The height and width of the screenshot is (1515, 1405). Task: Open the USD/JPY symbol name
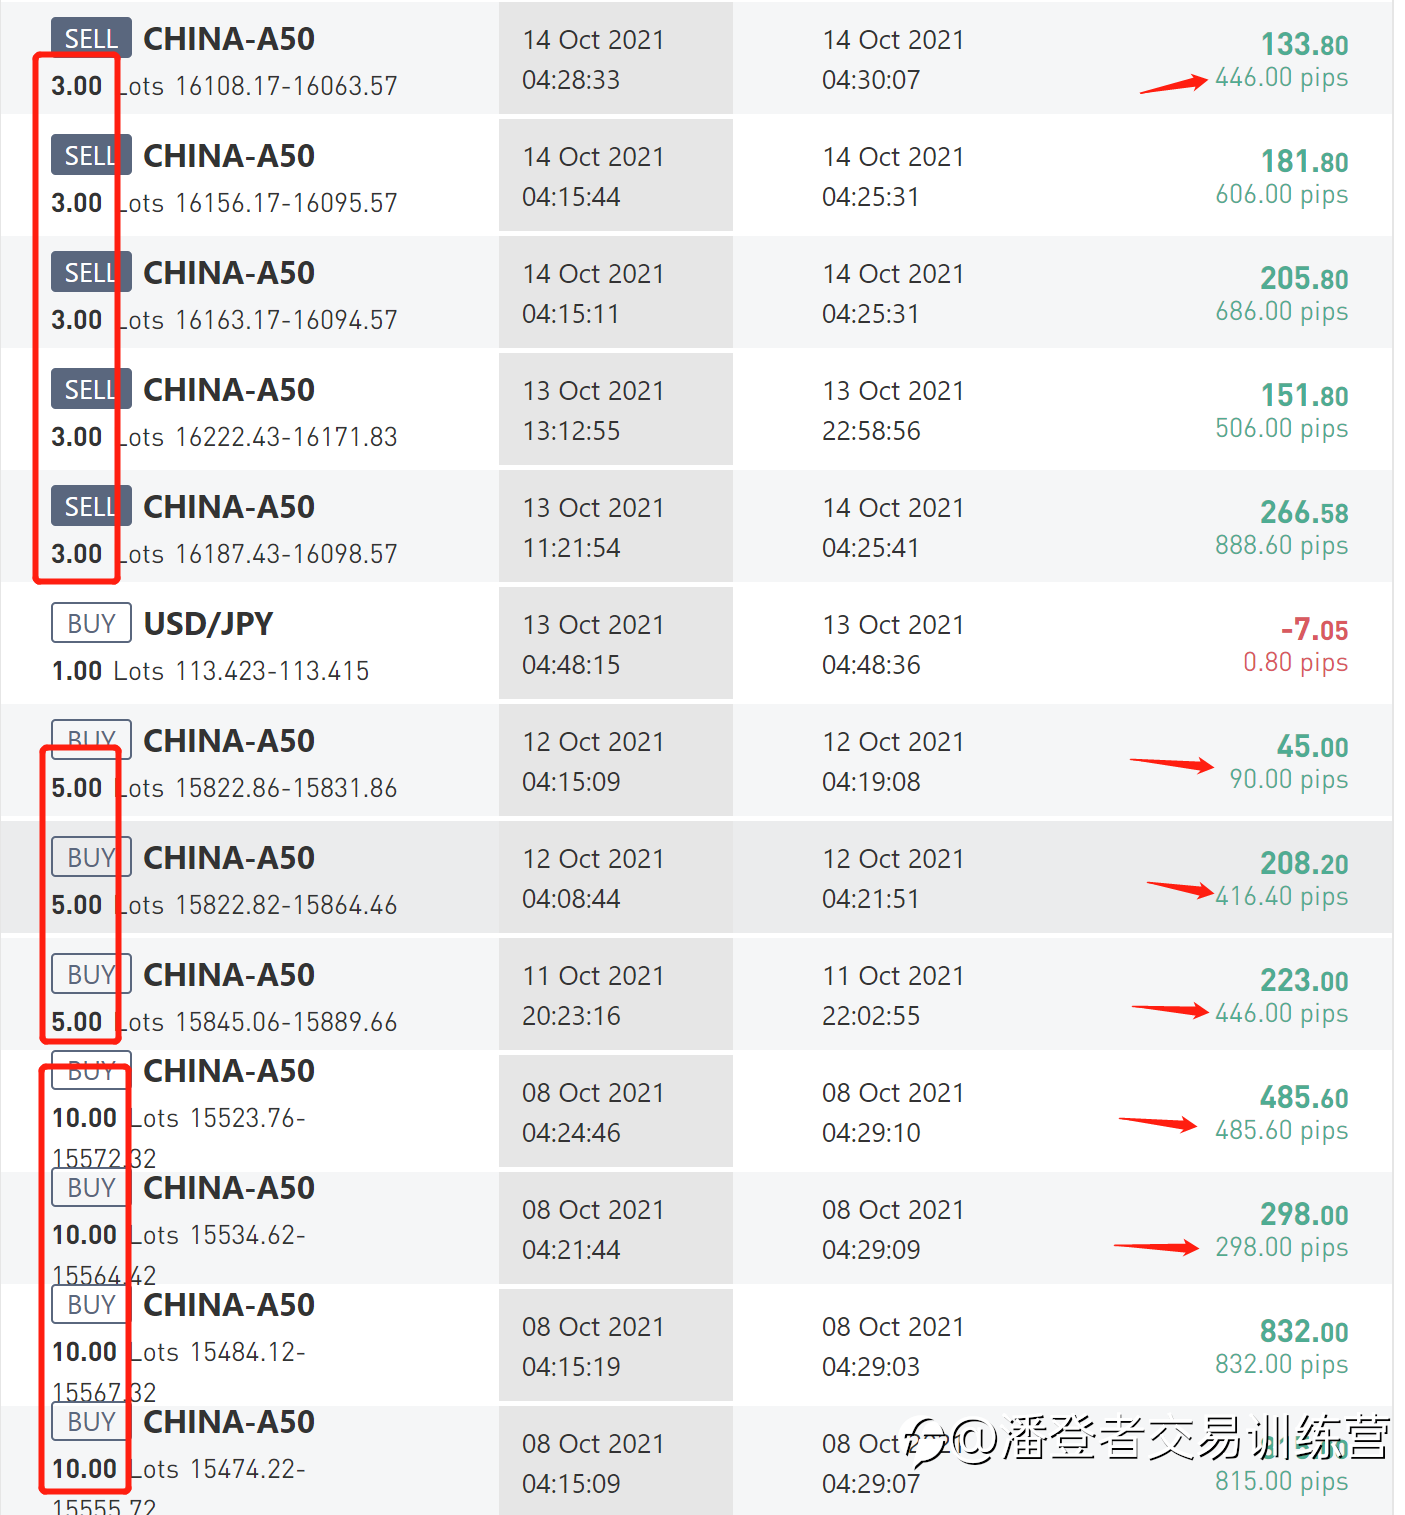pos(209,623)
